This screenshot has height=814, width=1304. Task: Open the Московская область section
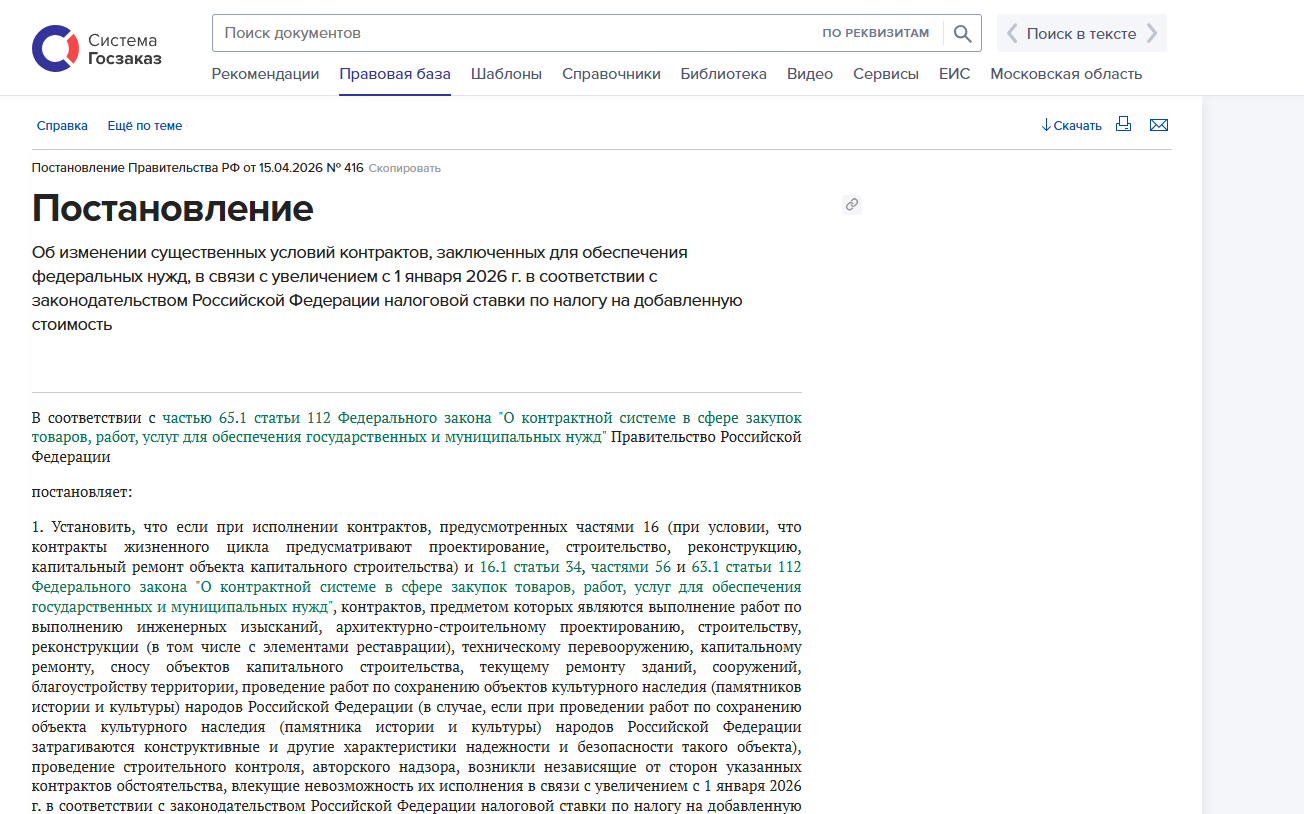point(1066,74)
